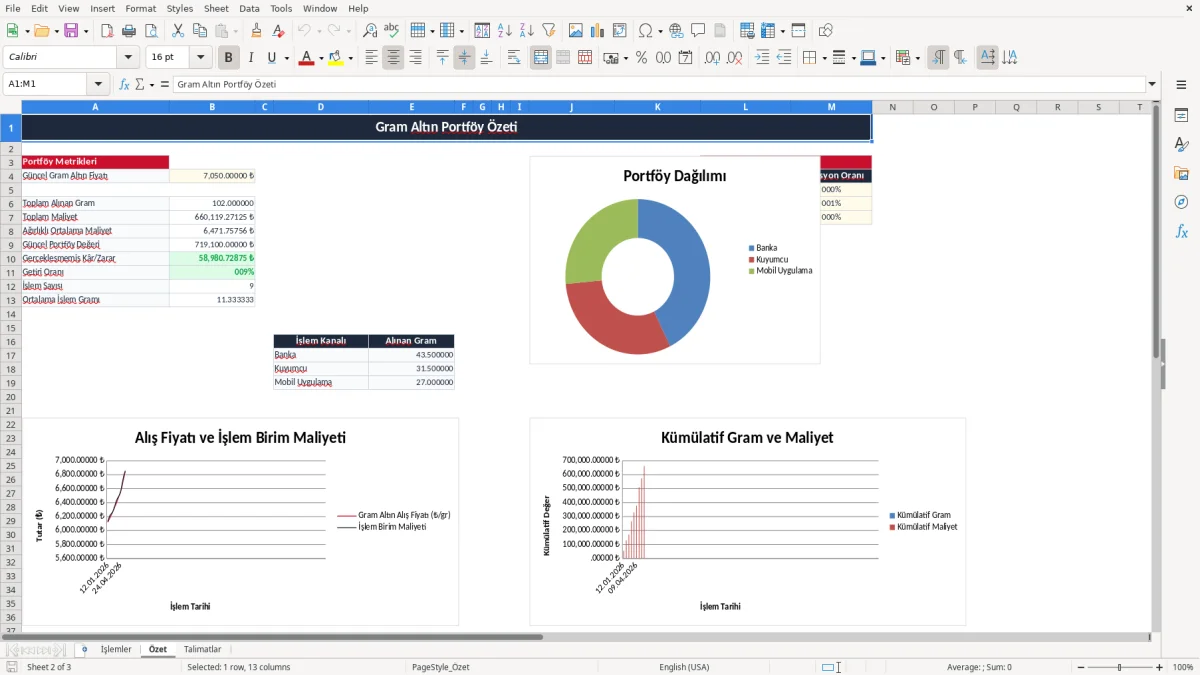Select row header 10
Image resolution: width=1200 pixels, height=675 pixels.
[x=11, y=258]
